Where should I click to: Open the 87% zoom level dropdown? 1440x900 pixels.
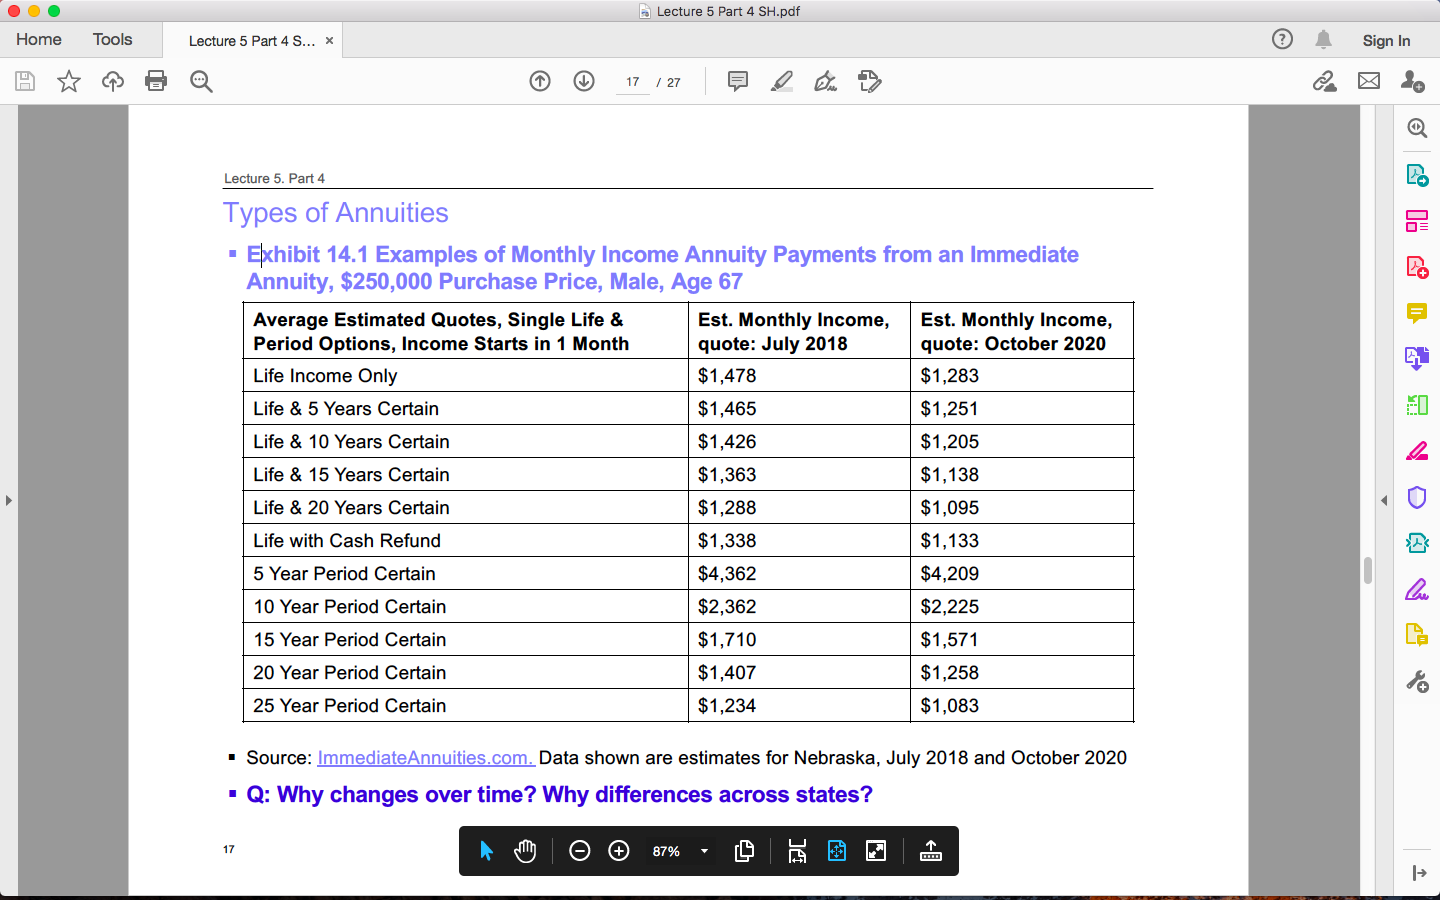click(x=704, y=851)
